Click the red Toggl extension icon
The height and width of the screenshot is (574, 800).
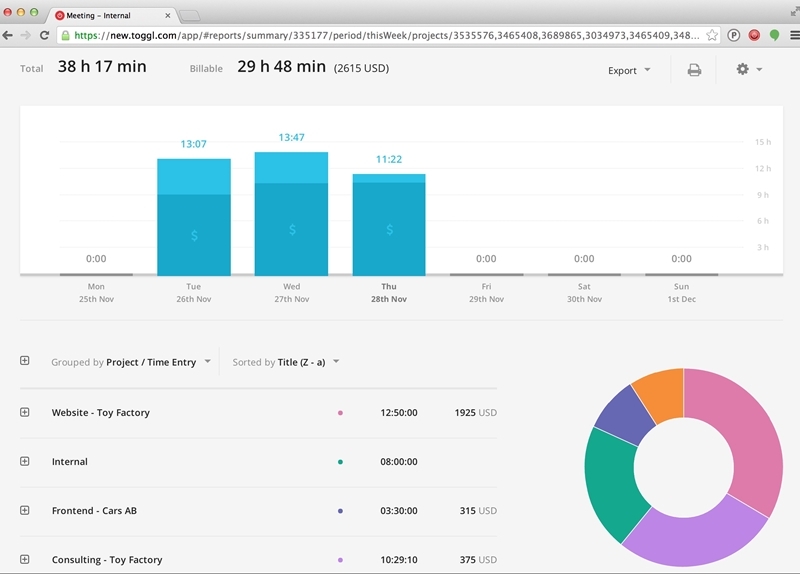[754, 35]
